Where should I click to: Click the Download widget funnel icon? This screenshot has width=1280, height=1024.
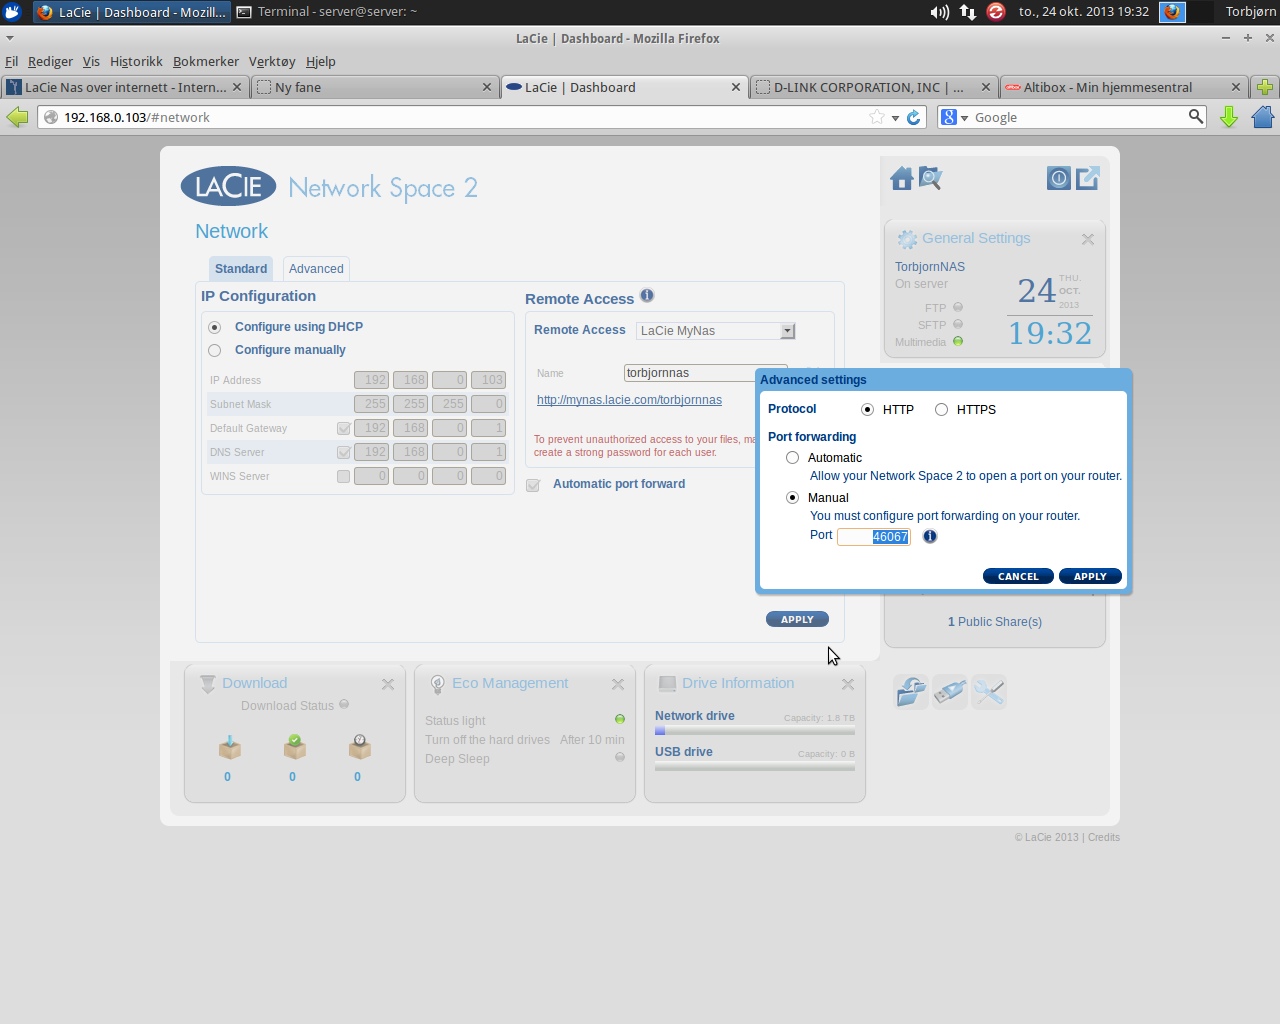pyautogui.click(x=208, y=684)
